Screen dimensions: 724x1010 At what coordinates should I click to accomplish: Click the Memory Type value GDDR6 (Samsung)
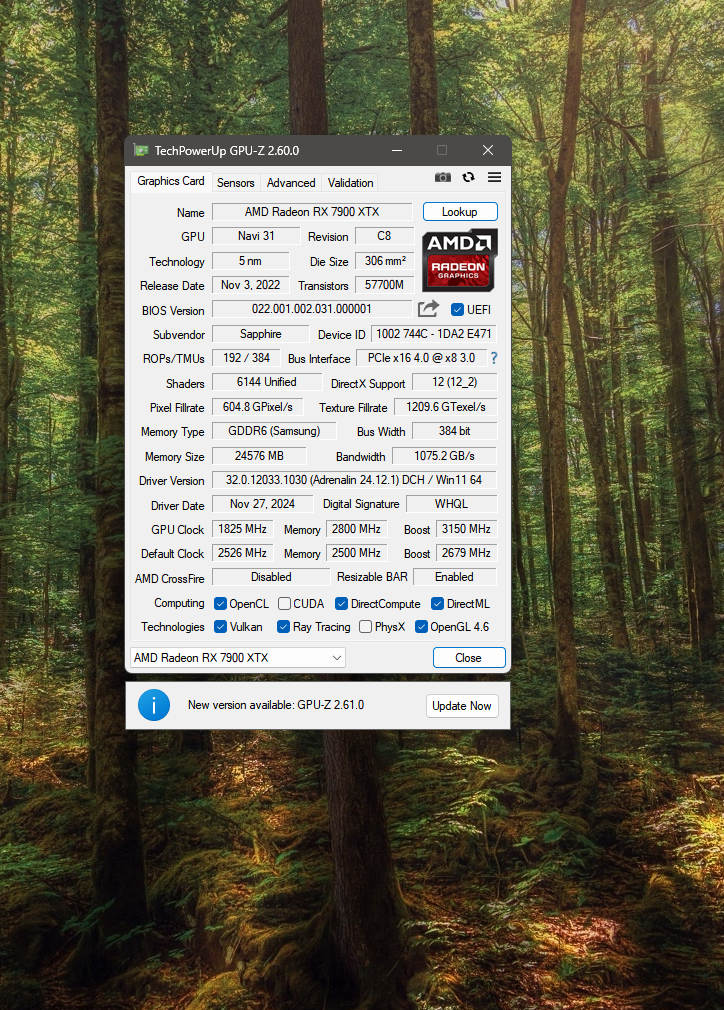pyautogui.click(x=274, y=431)
